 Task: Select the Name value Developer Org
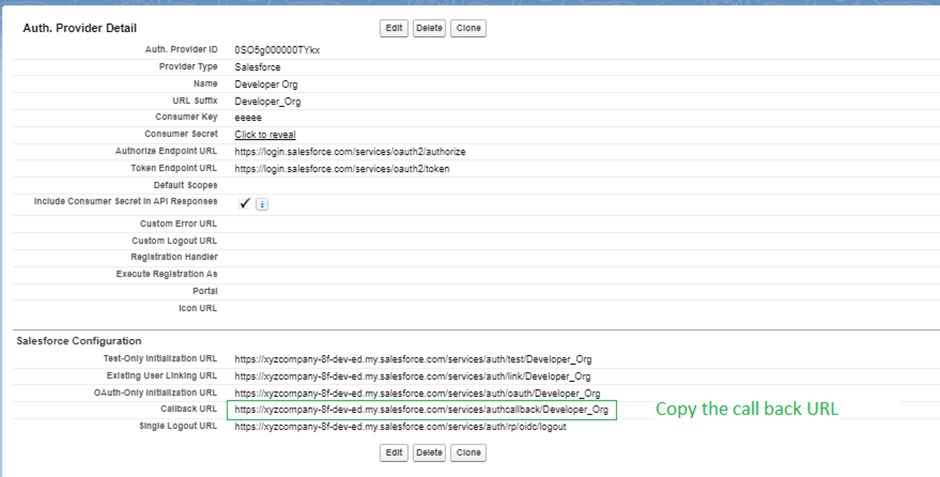(266, 84)
